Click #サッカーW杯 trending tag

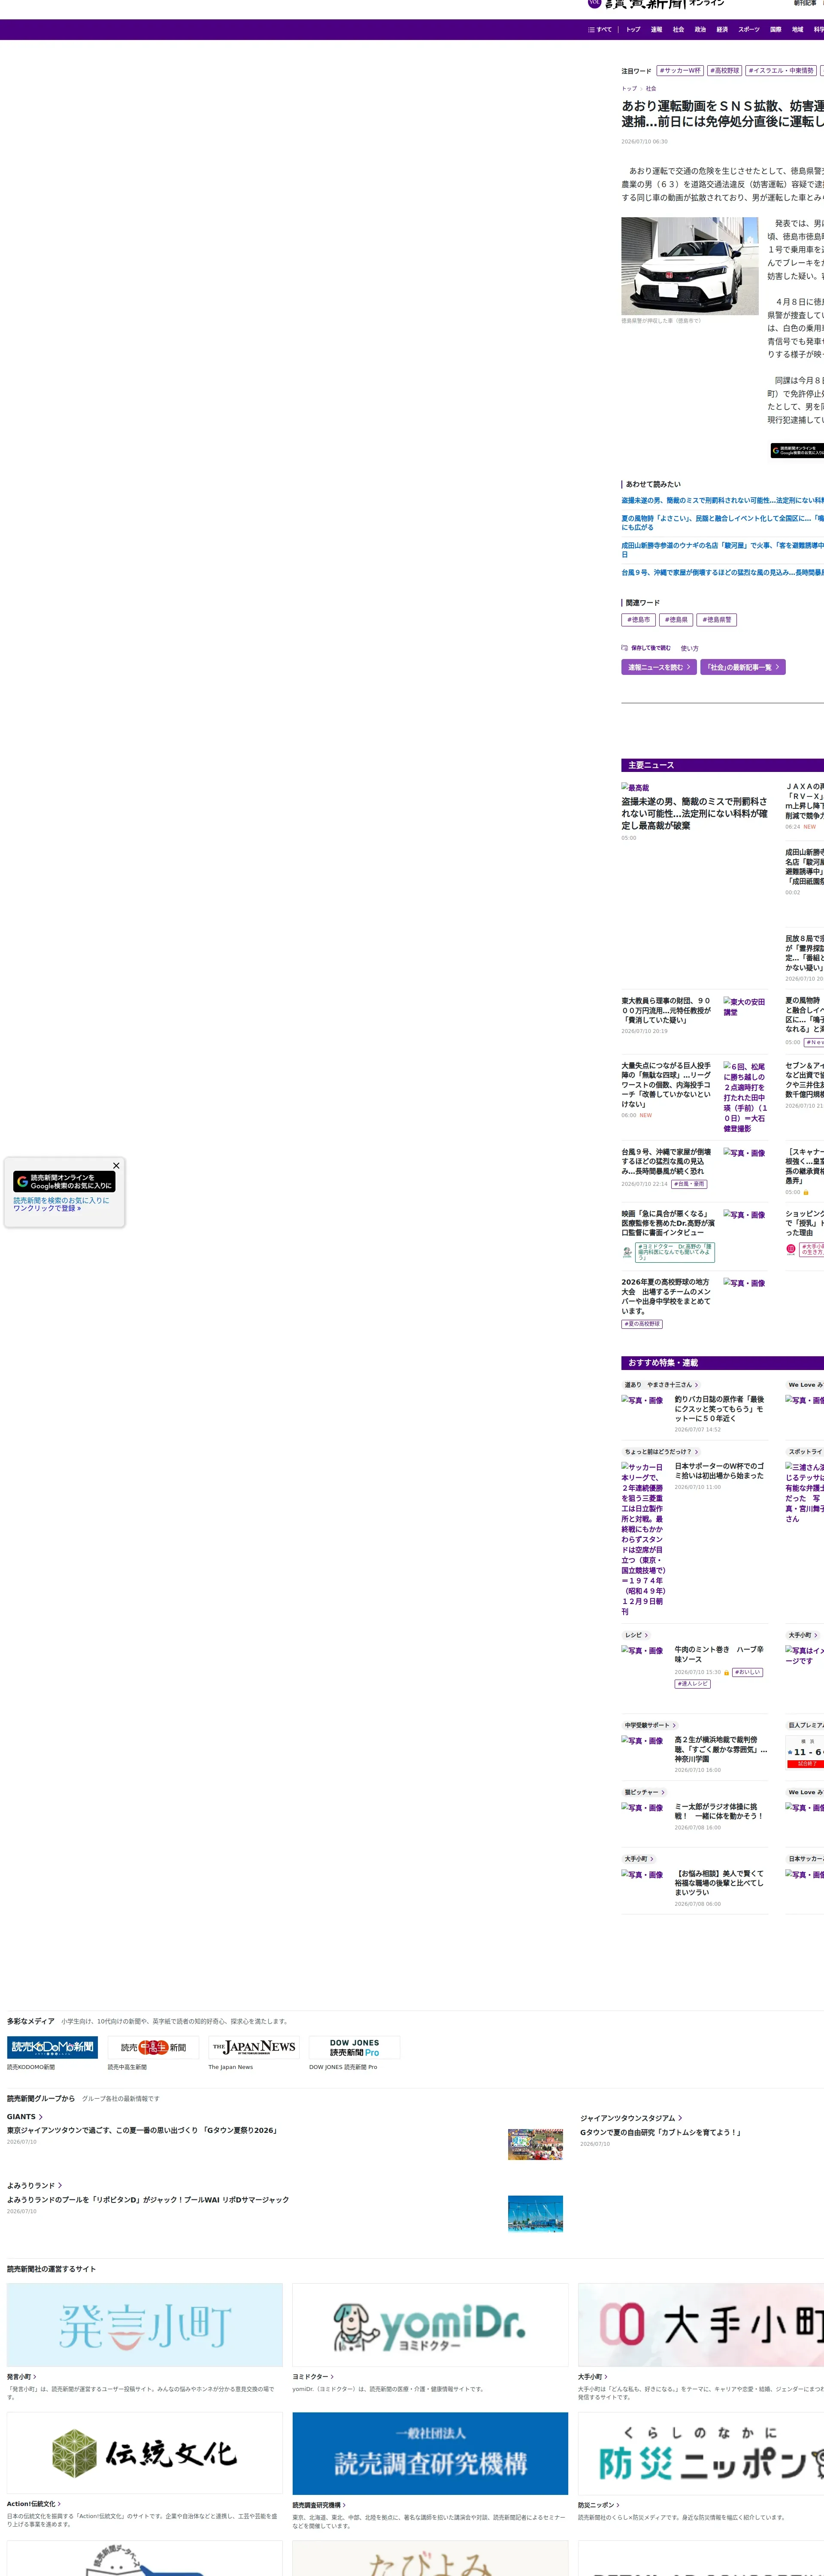[680, 71]
